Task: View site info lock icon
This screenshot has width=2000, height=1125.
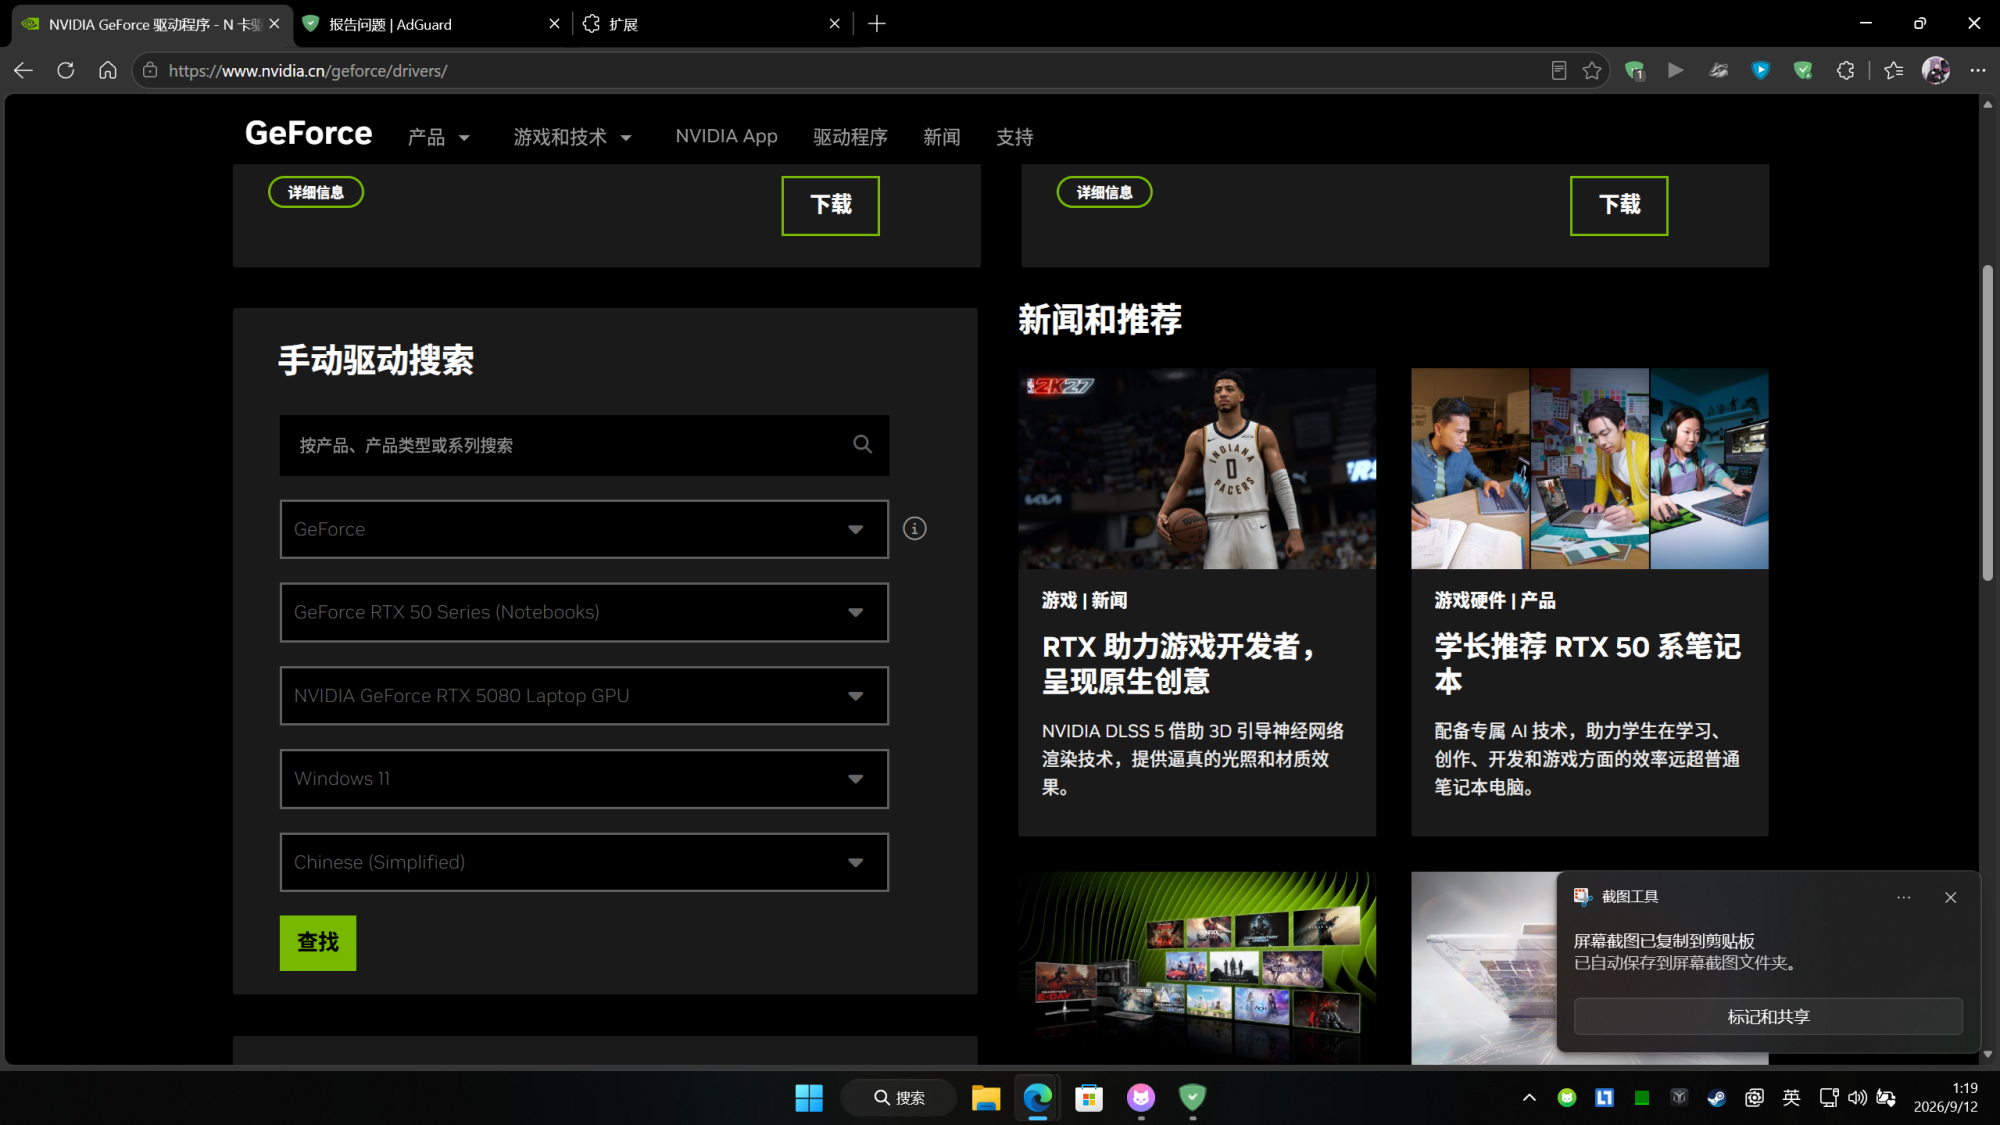Action: [150, 70]
